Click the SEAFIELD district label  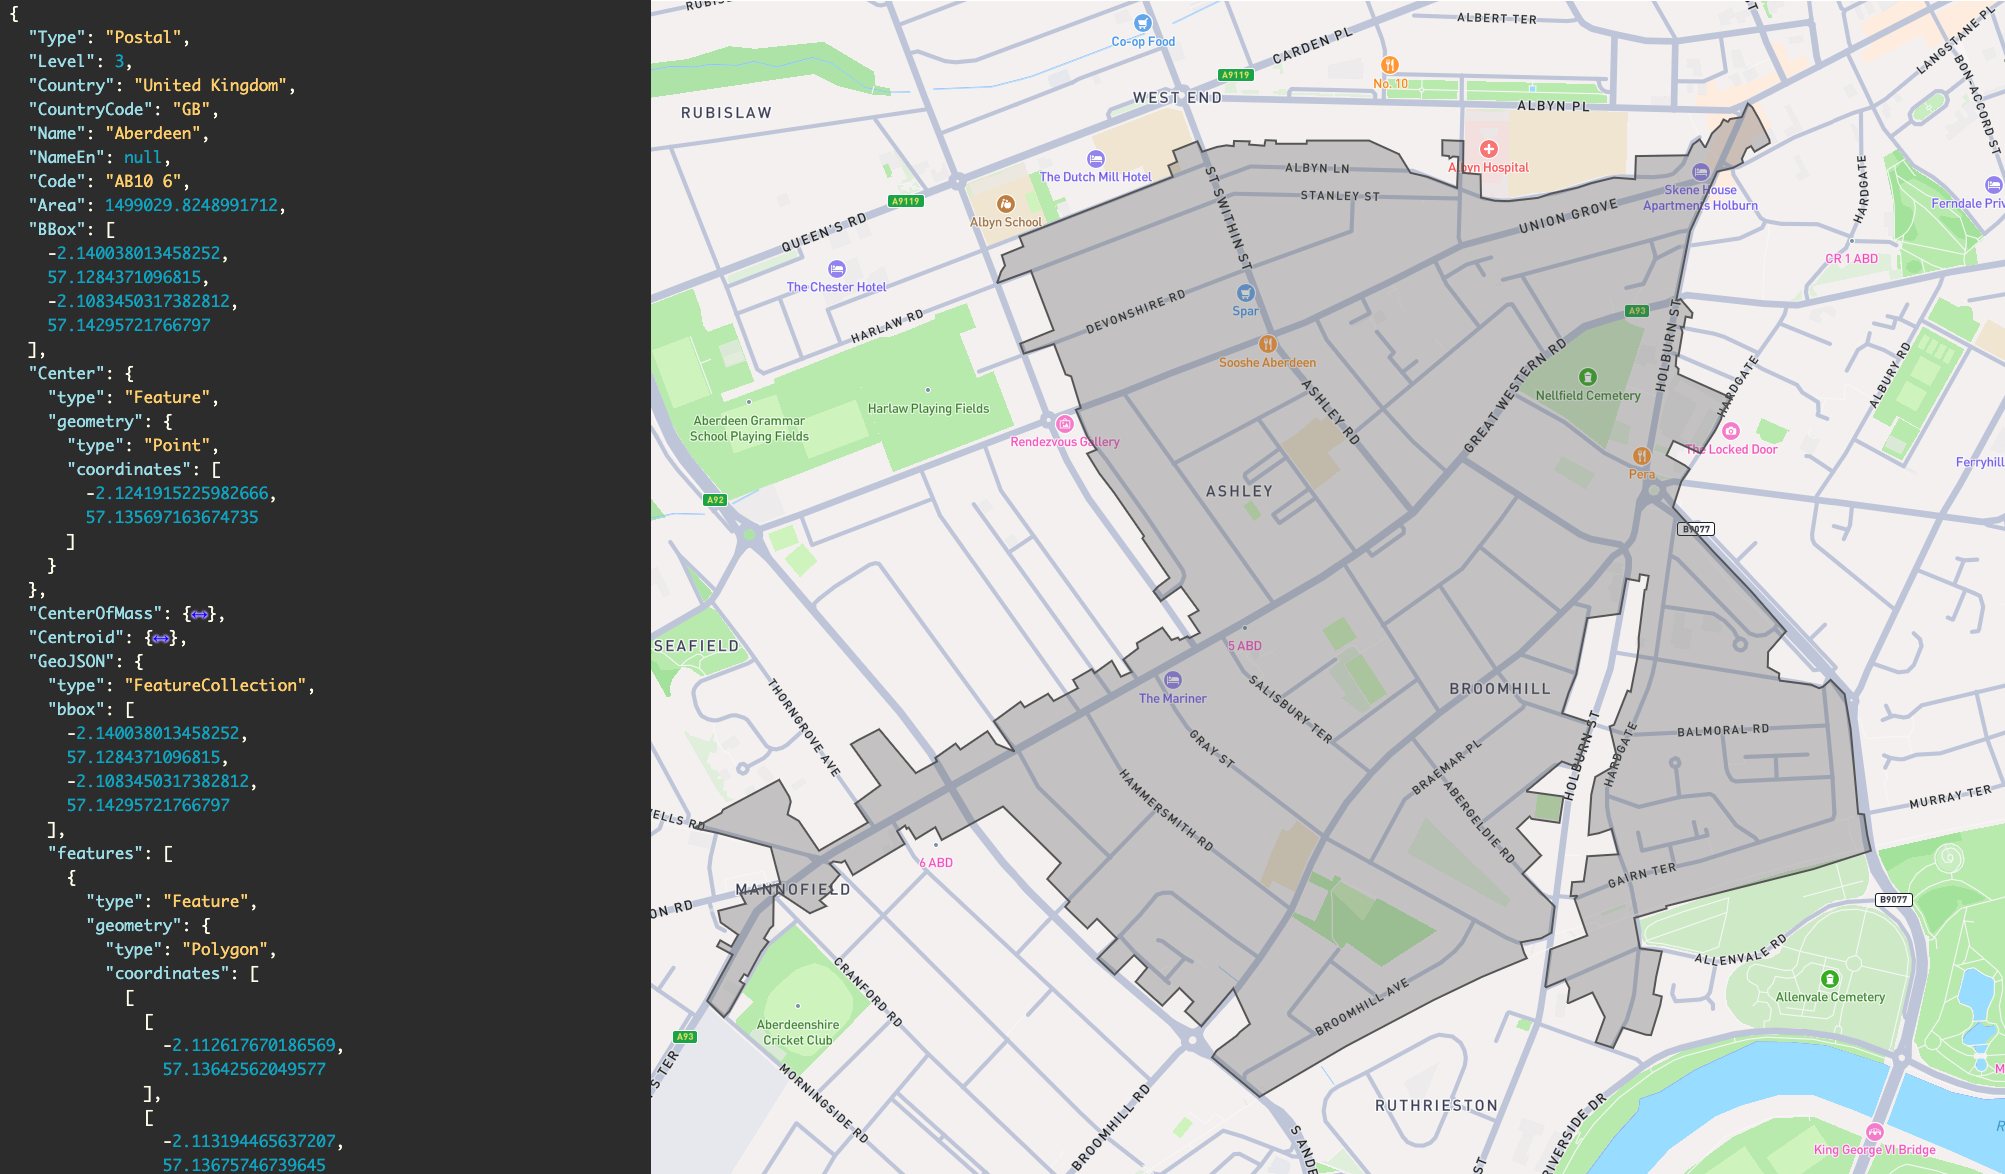point(696,647)
